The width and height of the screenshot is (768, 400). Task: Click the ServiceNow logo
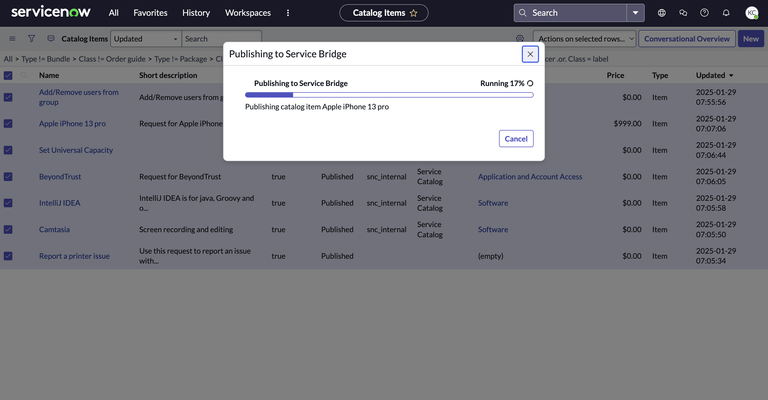coord(50,12)
